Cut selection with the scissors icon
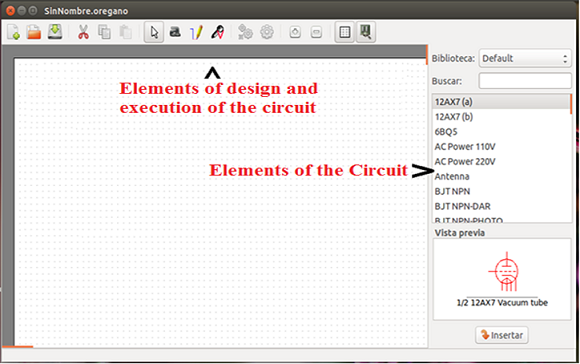Image resolution: width=580 pixels, height=364 pixels. click(x=83, y=32)
